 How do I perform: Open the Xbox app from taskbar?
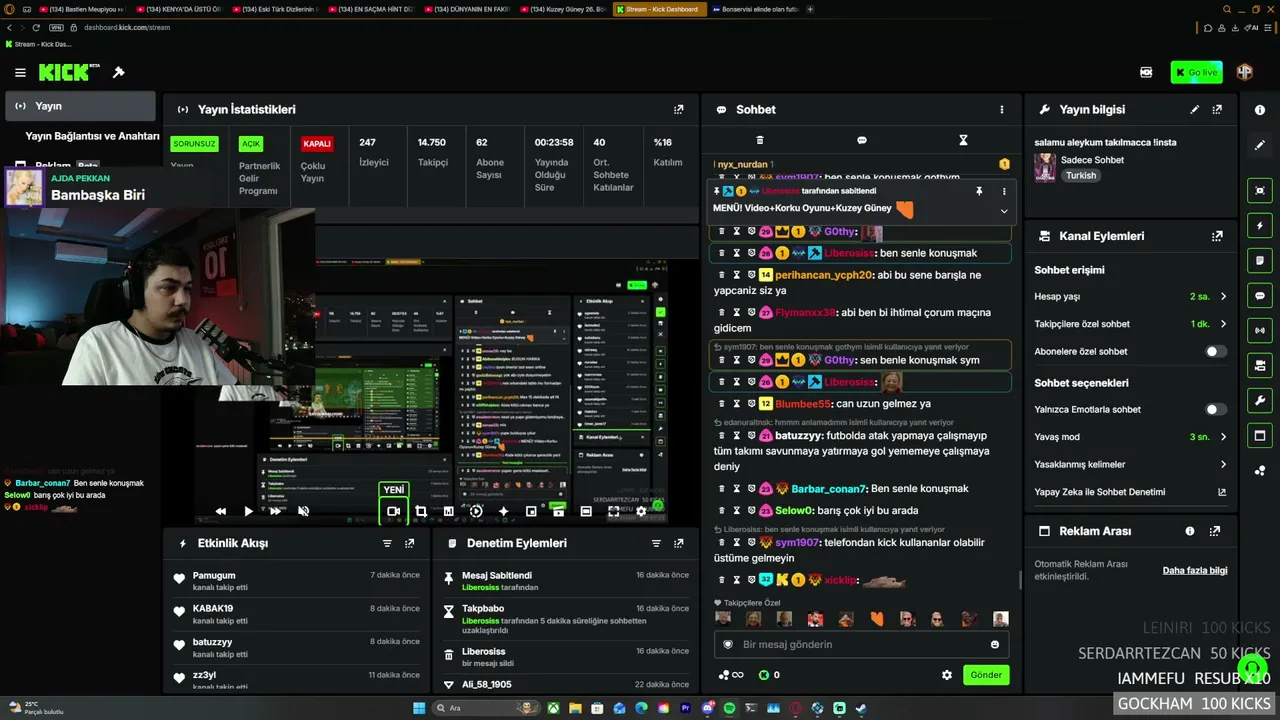tap(553, 708)
